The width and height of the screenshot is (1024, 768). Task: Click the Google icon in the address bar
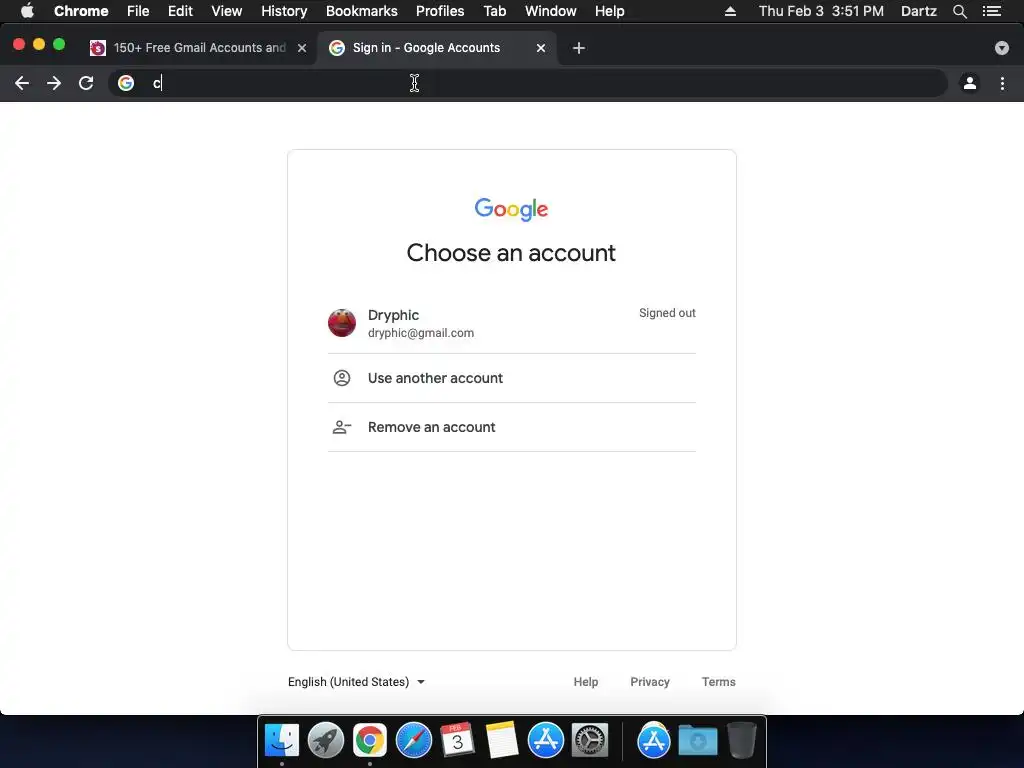[x=126, y=83]
